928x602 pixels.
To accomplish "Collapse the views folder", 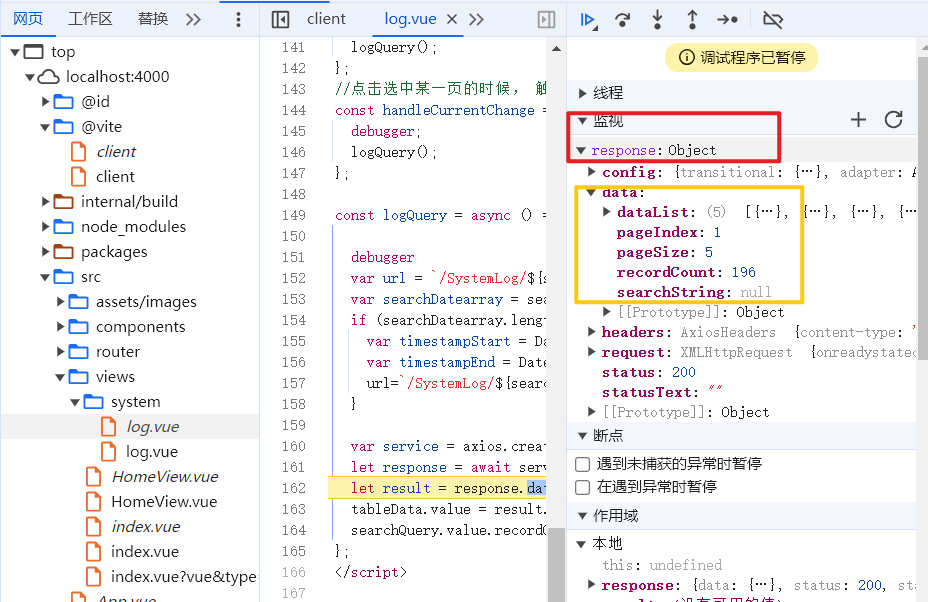I will 60,377.
